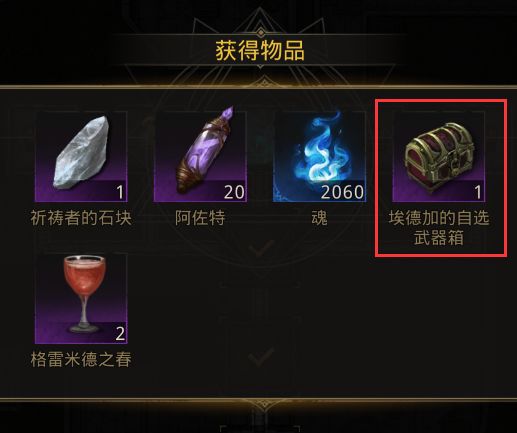Image resolution: width=517 pixels, height=433 pixels.
Task: Click the 获得物品 title banner
Action: click(260, 51)
